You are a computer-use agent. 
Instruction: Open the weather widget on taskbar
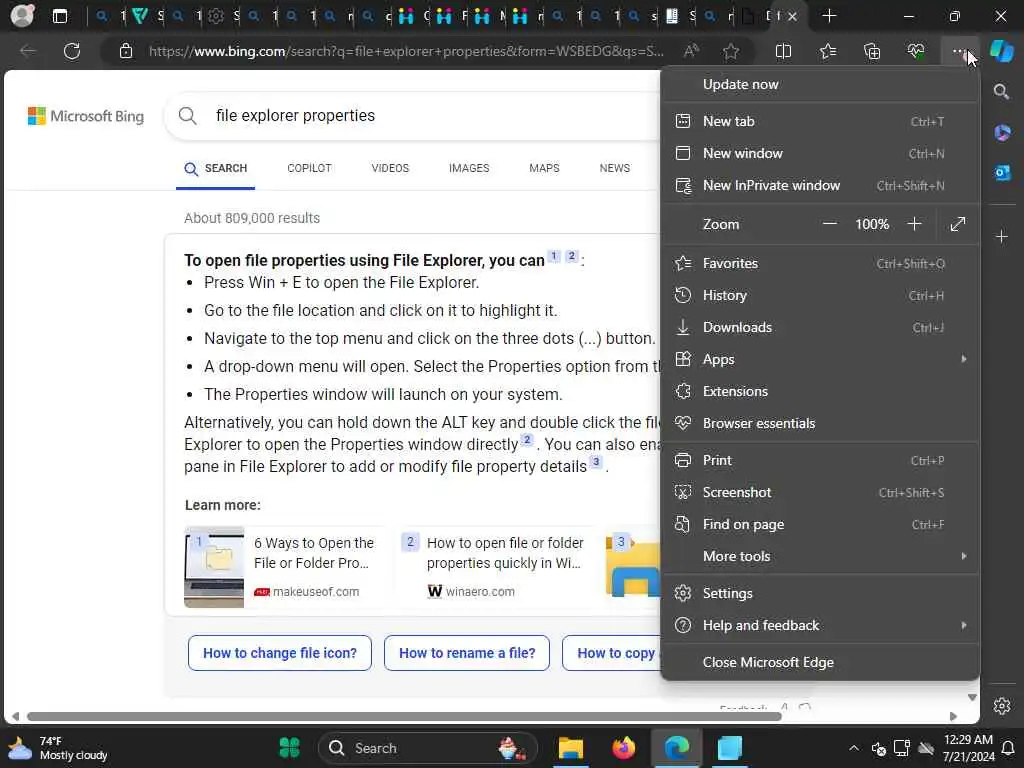(57, 748)
